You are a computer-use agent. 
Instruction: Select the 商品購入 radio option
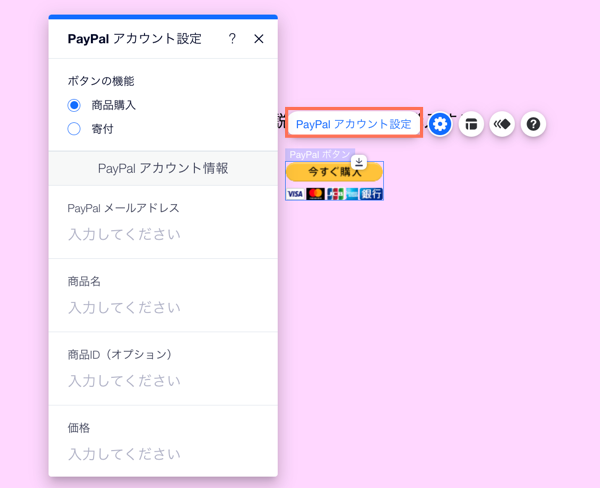coord(74,105)
